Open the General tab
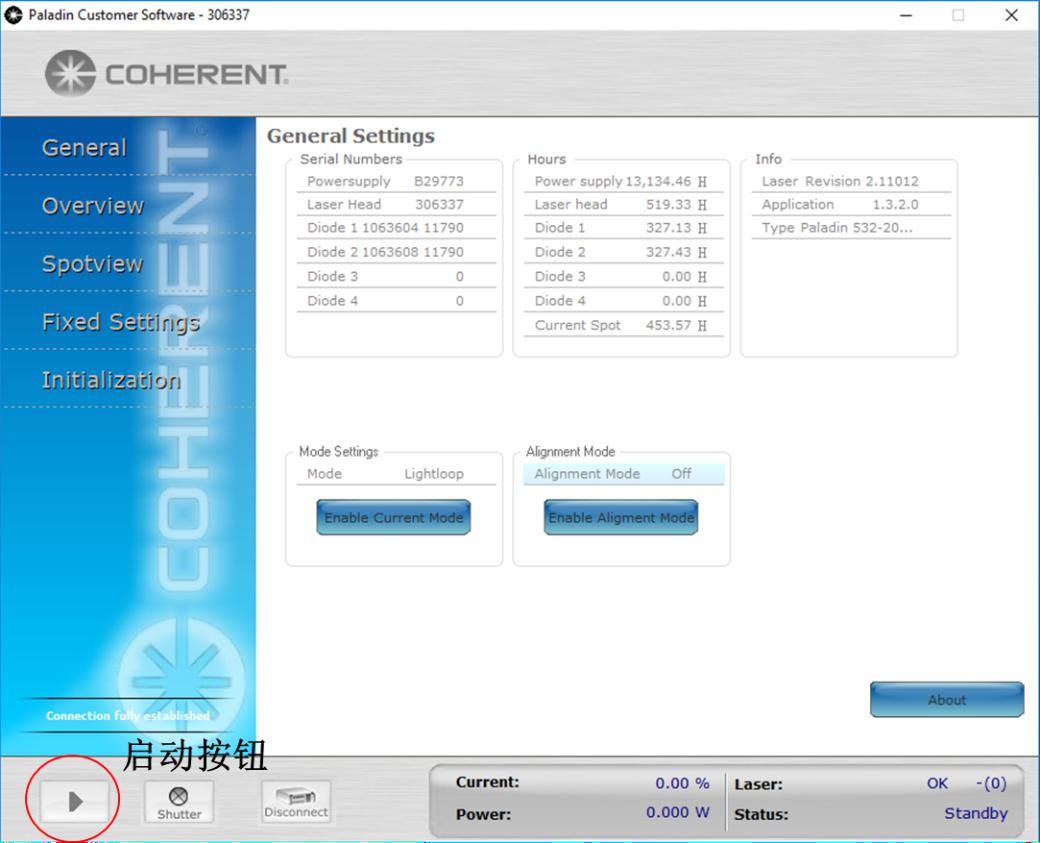 [x=84, y=148]
